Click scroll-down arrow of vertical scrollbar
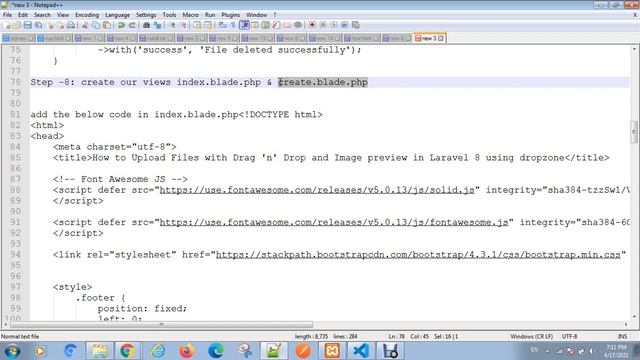 tap(634, 316)
